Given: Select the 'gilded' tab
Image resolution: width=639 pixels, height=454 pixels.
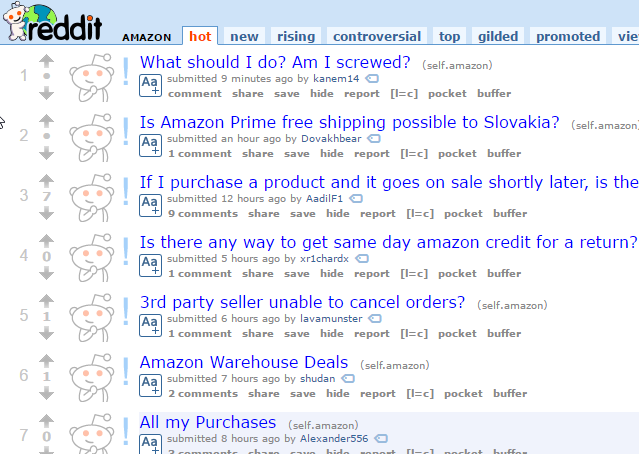Looking at the screenshot, I should click(x=498, y=36).
